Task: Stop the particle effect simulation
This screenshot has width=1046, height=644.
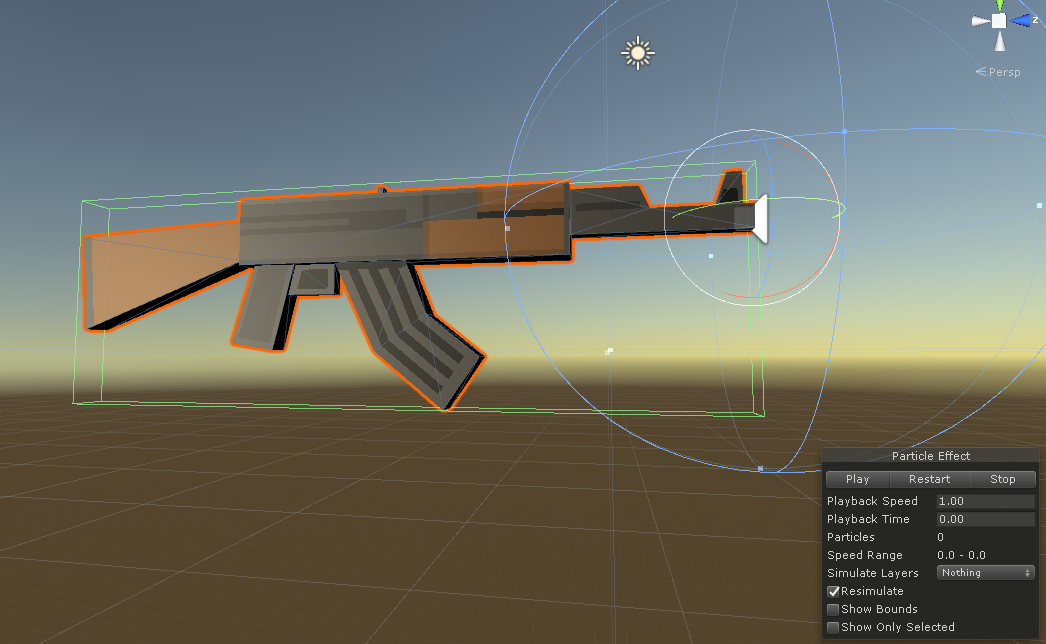Action: click(x=1002, y=479)
